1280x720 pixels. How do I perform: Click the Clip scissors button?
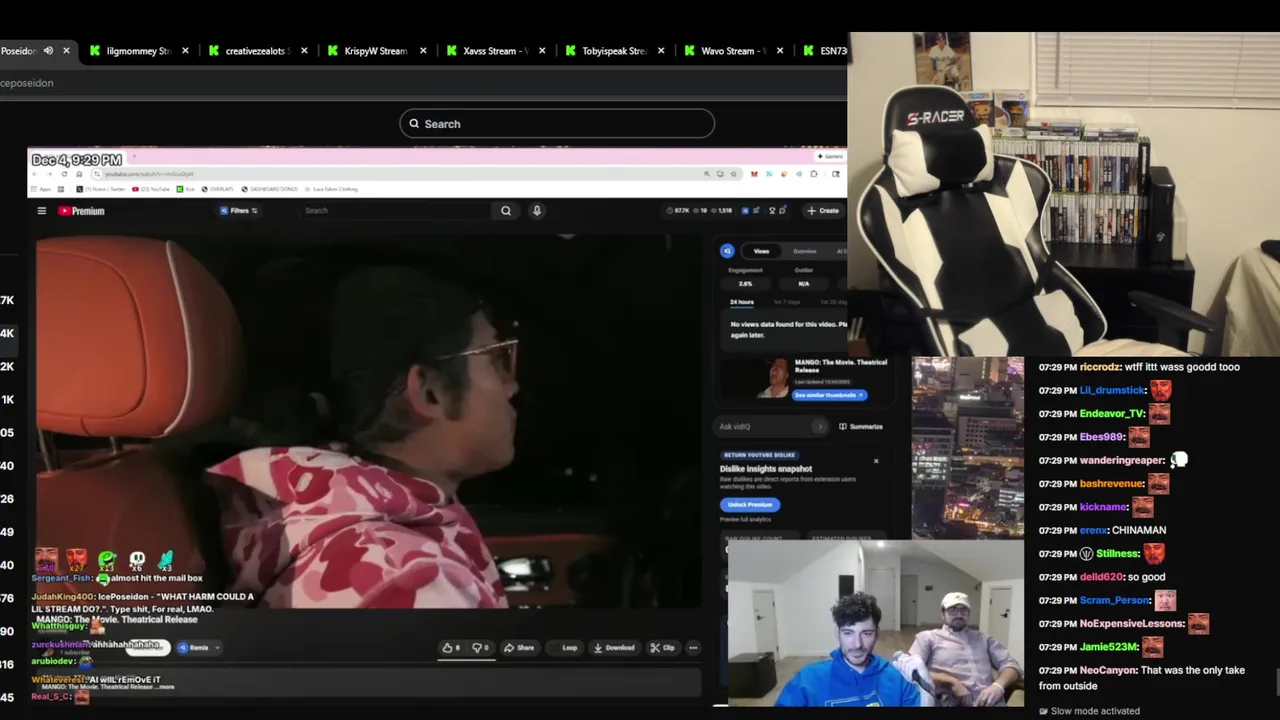click(x=662, y=648)
